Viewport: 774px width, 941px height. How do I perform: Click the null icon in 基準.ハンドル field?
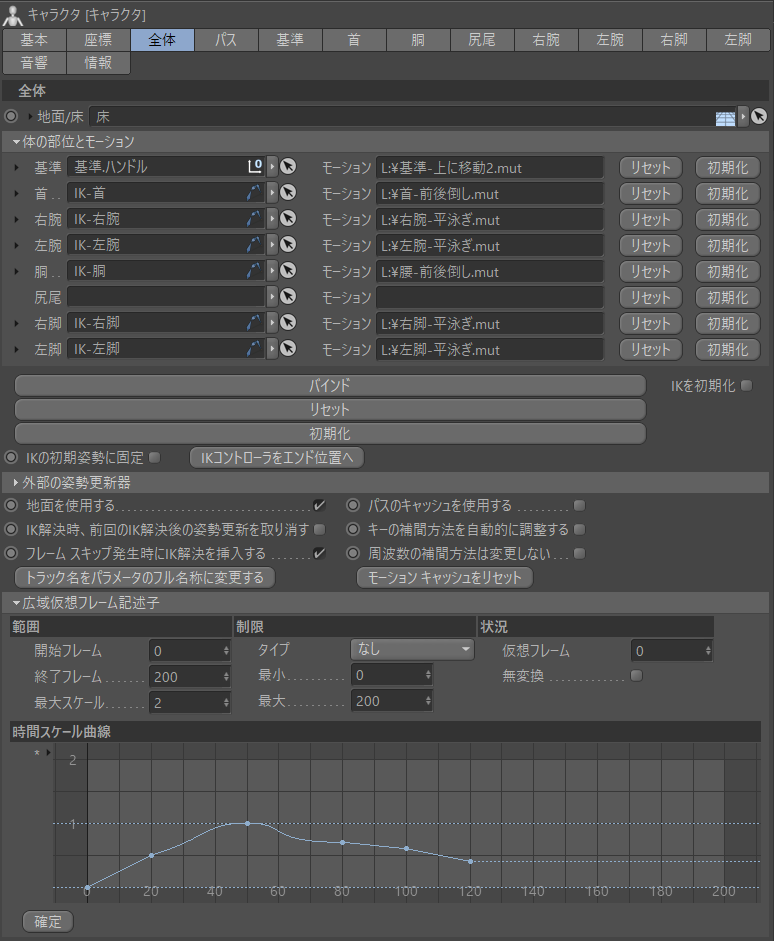(x=254, y=167)
